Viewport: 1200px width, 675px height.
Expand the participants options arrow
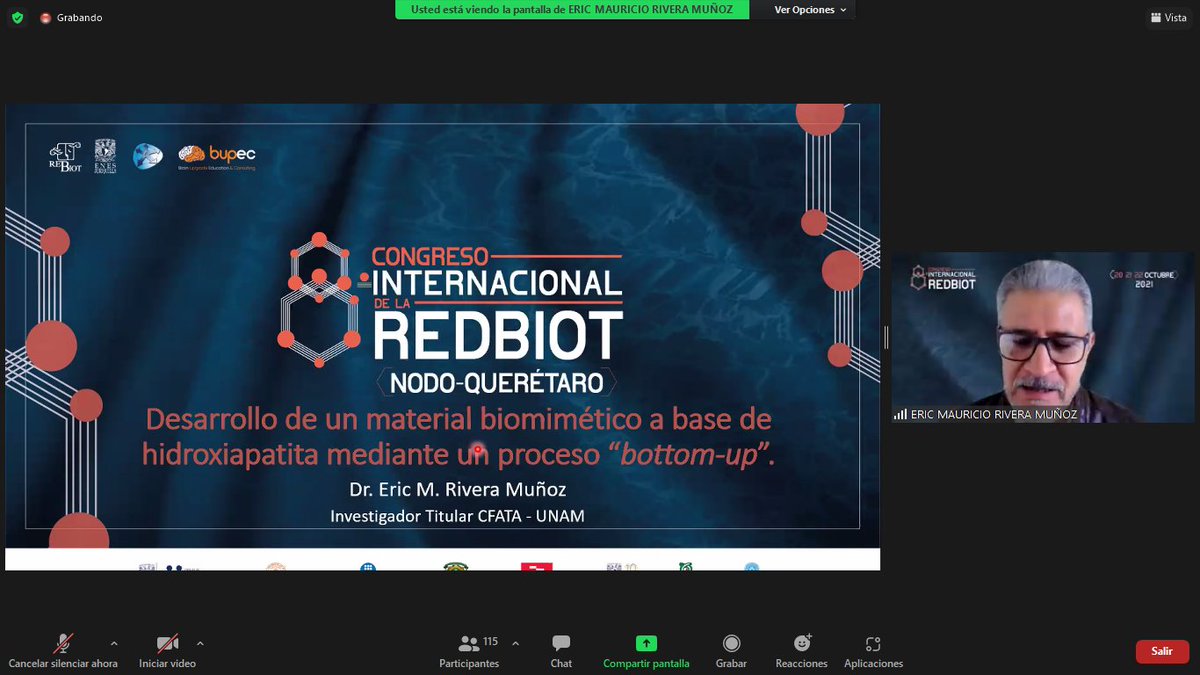515,644
